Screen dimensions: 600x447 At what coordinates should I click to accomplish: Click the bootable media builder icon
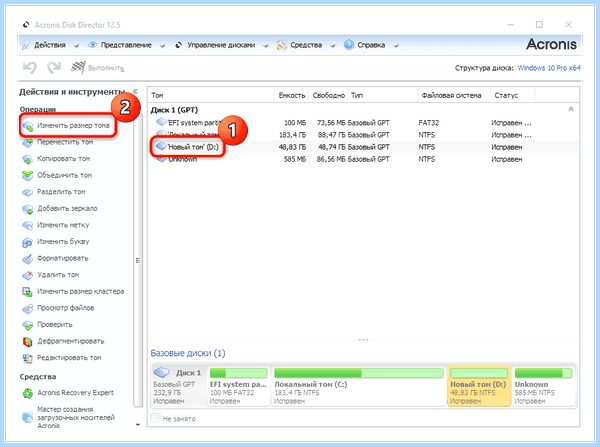28,418
